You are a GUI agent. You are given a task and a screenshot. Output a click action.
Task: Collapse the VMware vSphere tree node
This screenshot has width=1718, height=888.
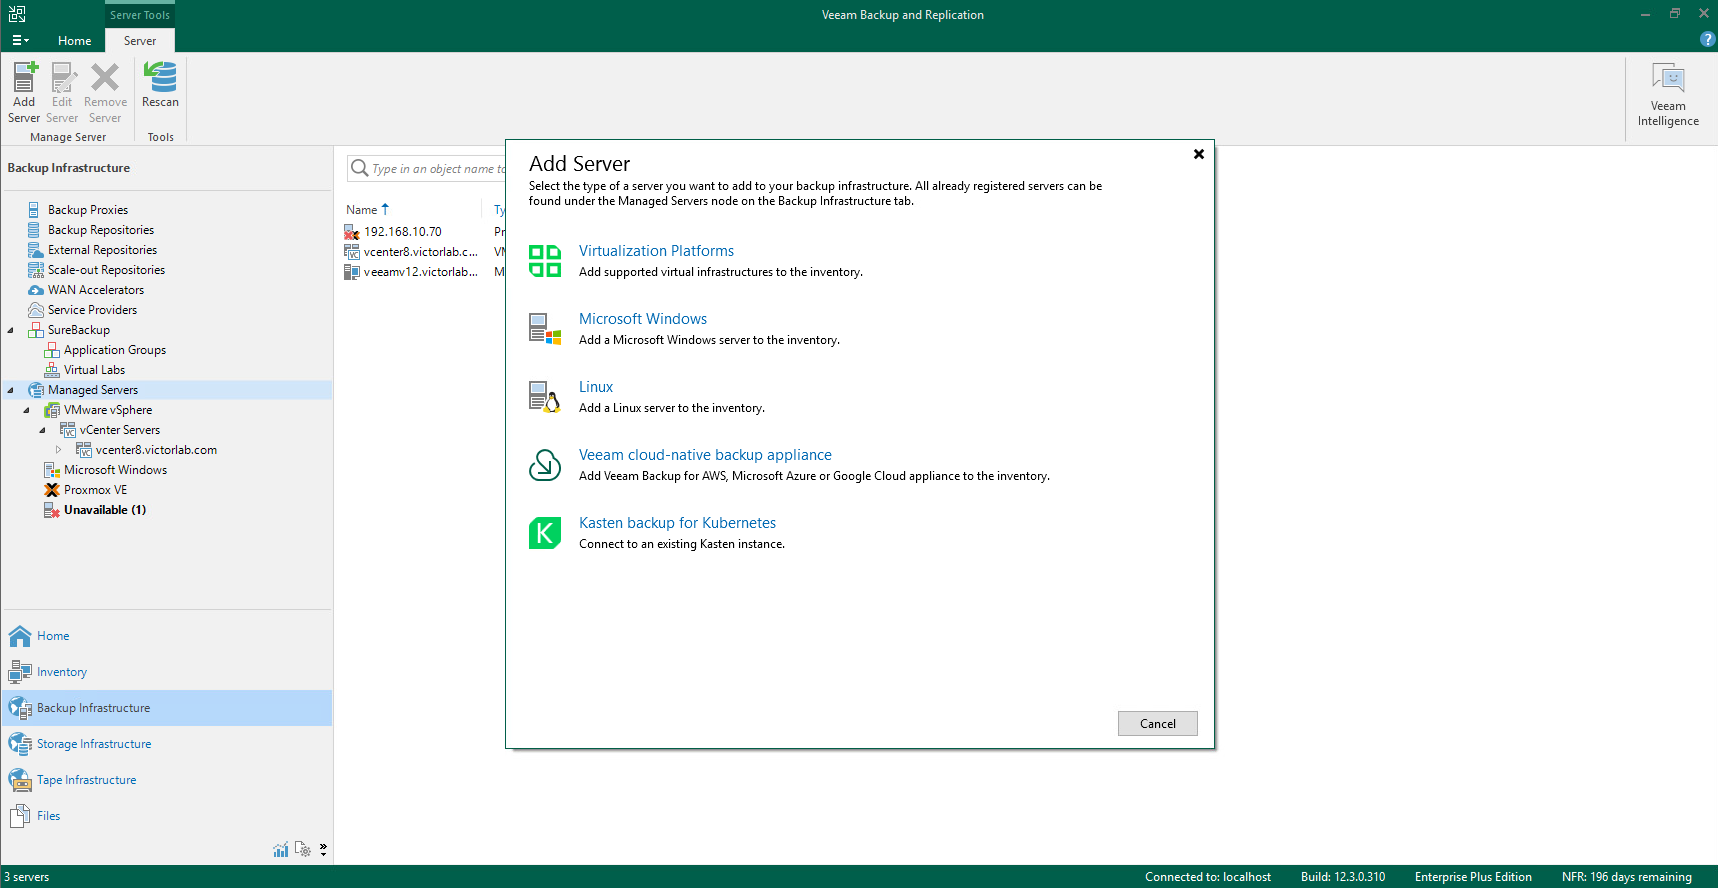tap(27, 410)
